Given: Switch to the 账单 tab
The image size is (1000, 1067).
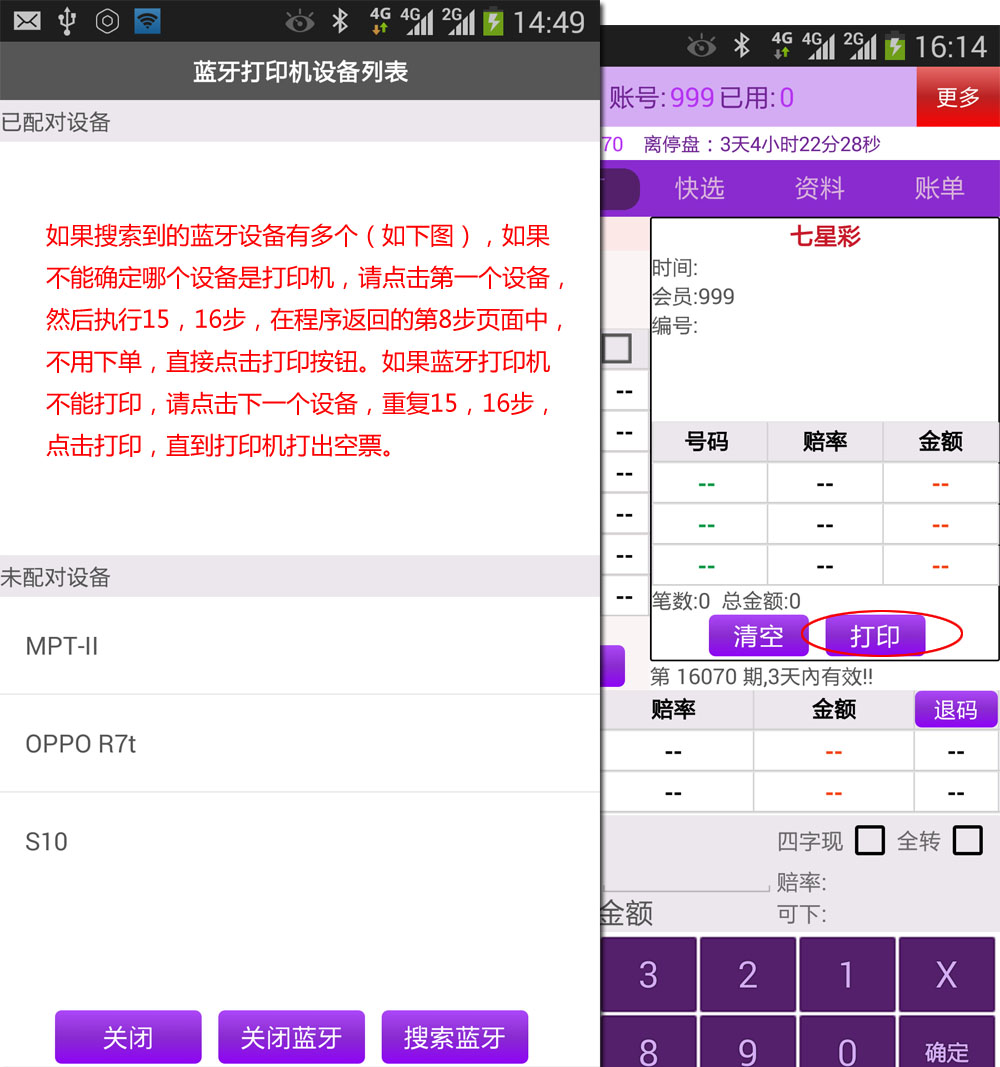Looking at the screenshot, I should pyautogui.click(x=940, y=188).
